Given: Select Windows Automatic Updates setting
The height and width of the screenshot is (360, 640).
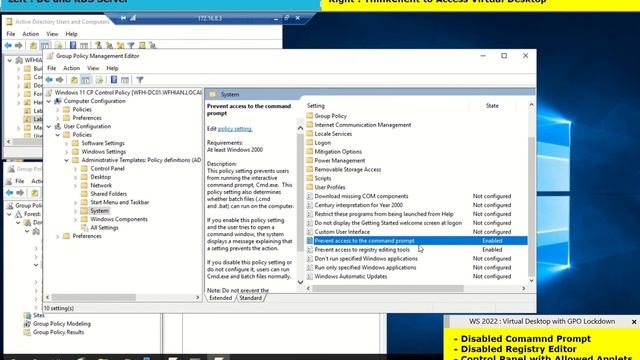Looking at the screenshot, I should [x=416, y=277].
